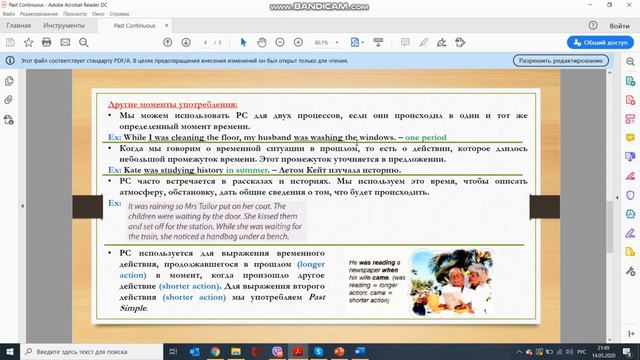The height and width of the screenshot is (360, 640).
Task: Zoom in with plus circle icon
Action: (x=298, y=42)
